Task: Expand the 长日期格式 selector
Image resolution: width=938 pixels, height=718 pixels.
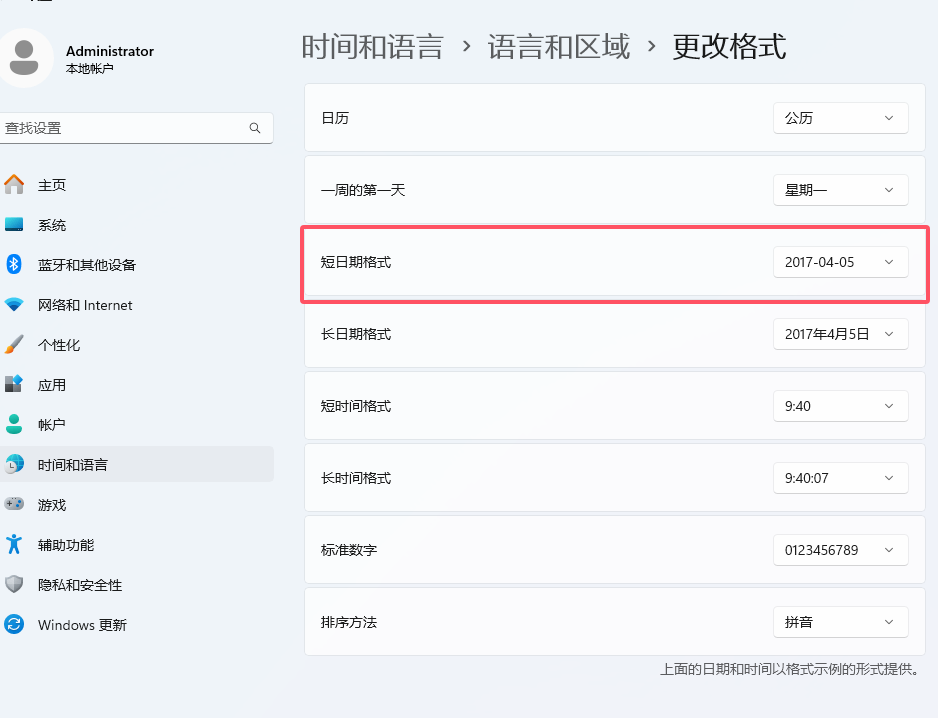Action: click(840, 333)
